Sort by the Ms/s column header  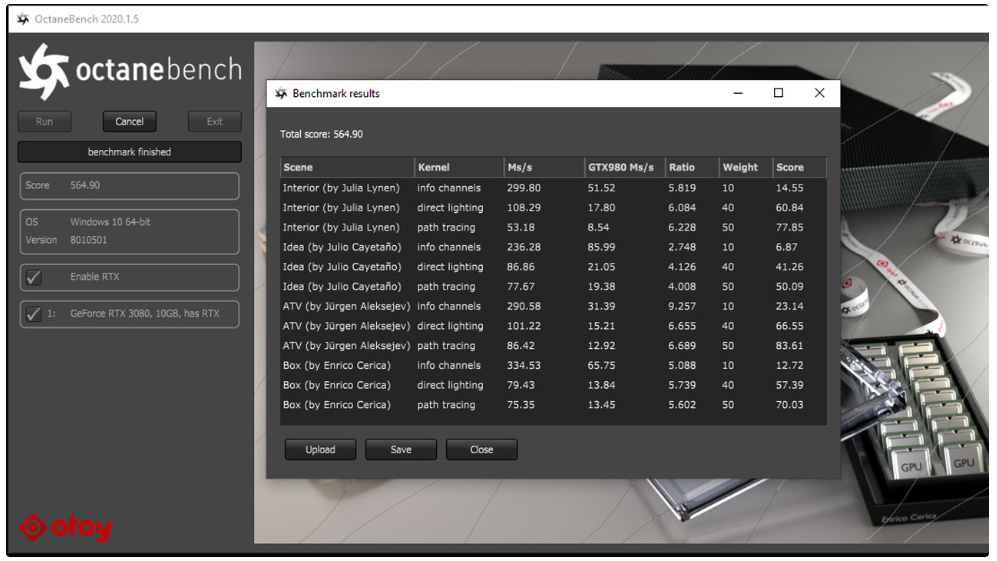coord(544,167)
